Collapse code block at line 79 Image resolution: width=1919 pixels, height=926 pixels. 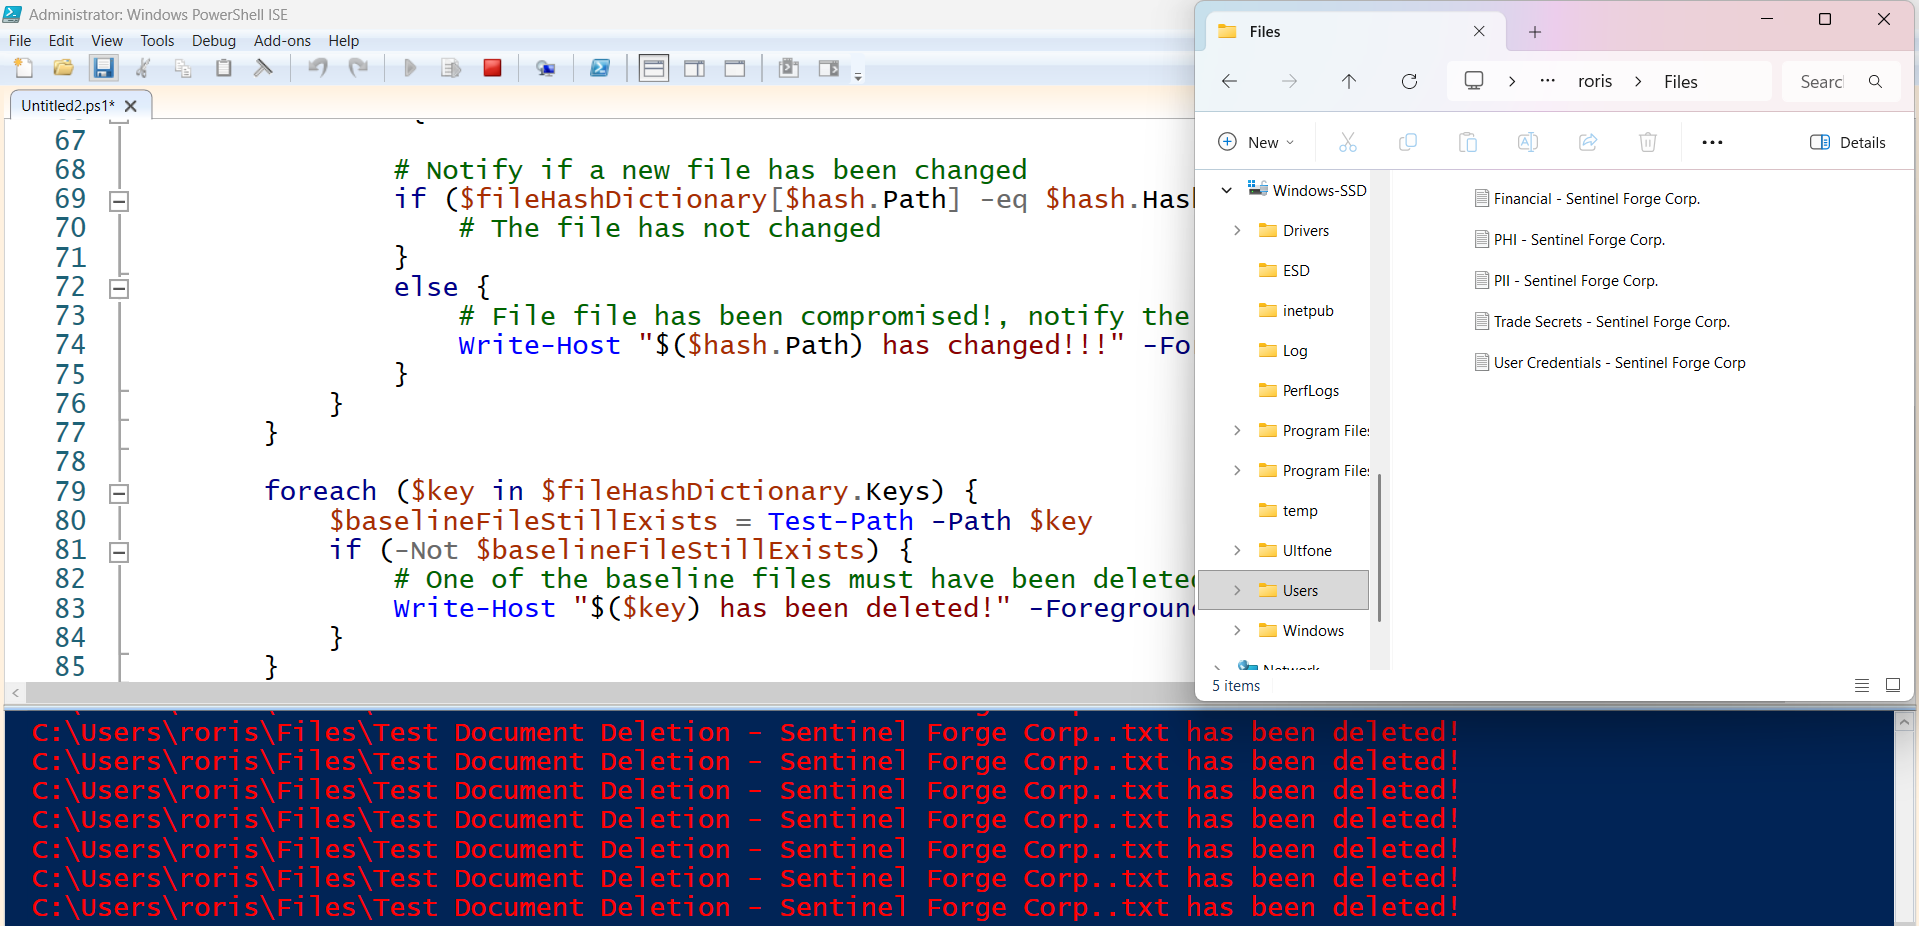click(x=119, y=493)
